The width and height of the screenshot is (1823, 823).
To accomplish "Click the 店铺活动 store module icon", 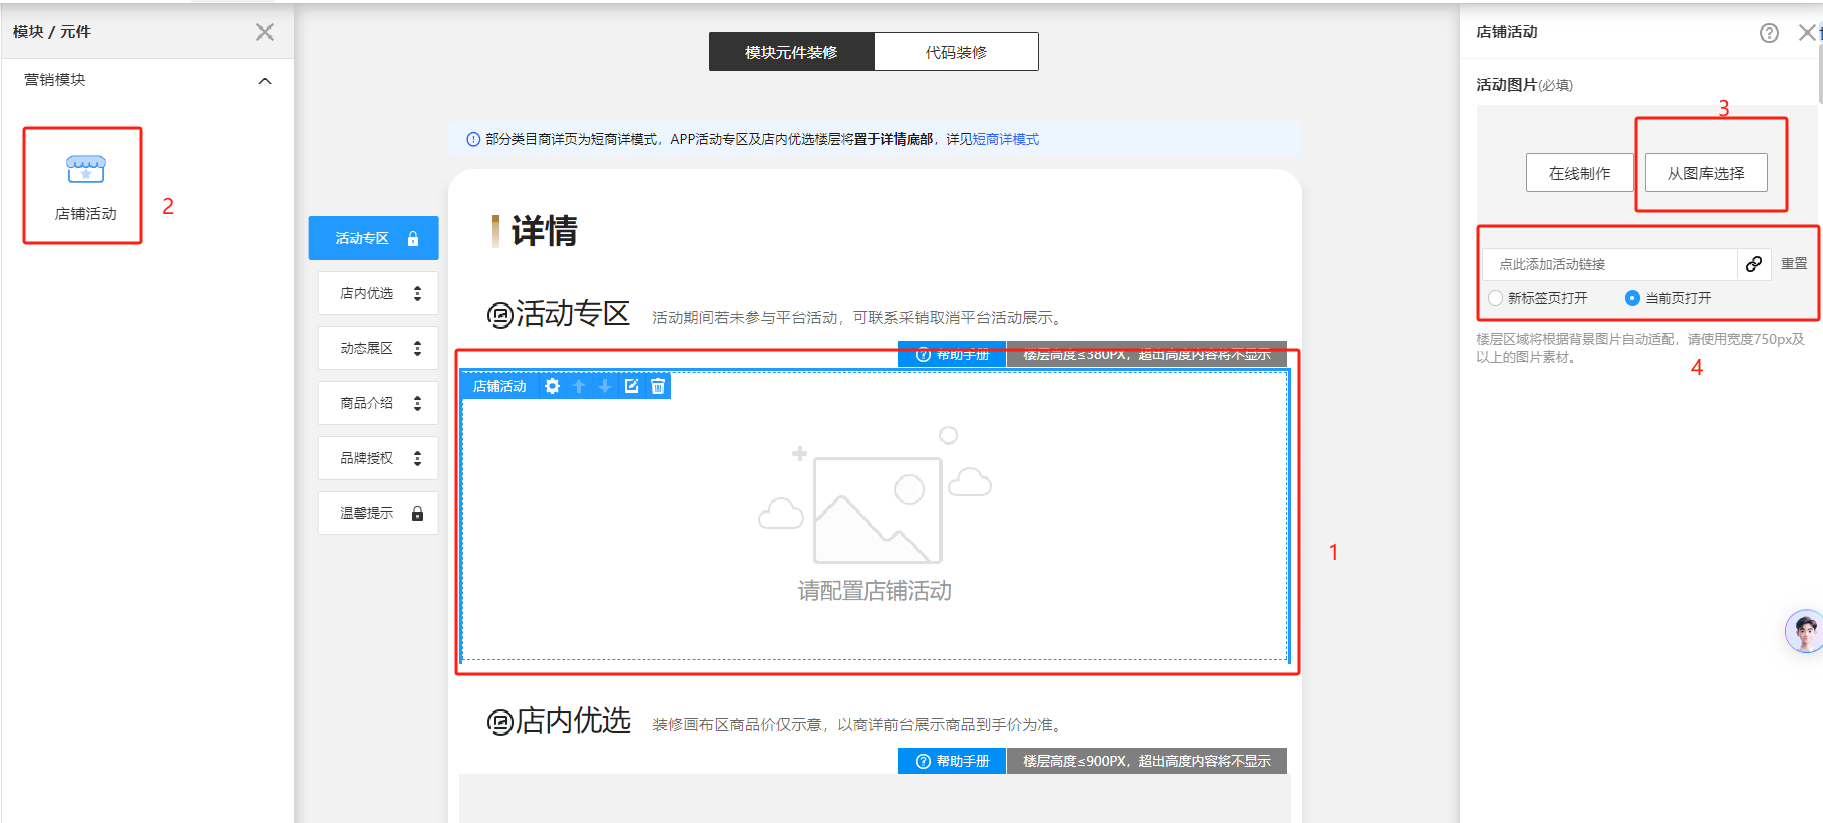I will pos(85,170).
